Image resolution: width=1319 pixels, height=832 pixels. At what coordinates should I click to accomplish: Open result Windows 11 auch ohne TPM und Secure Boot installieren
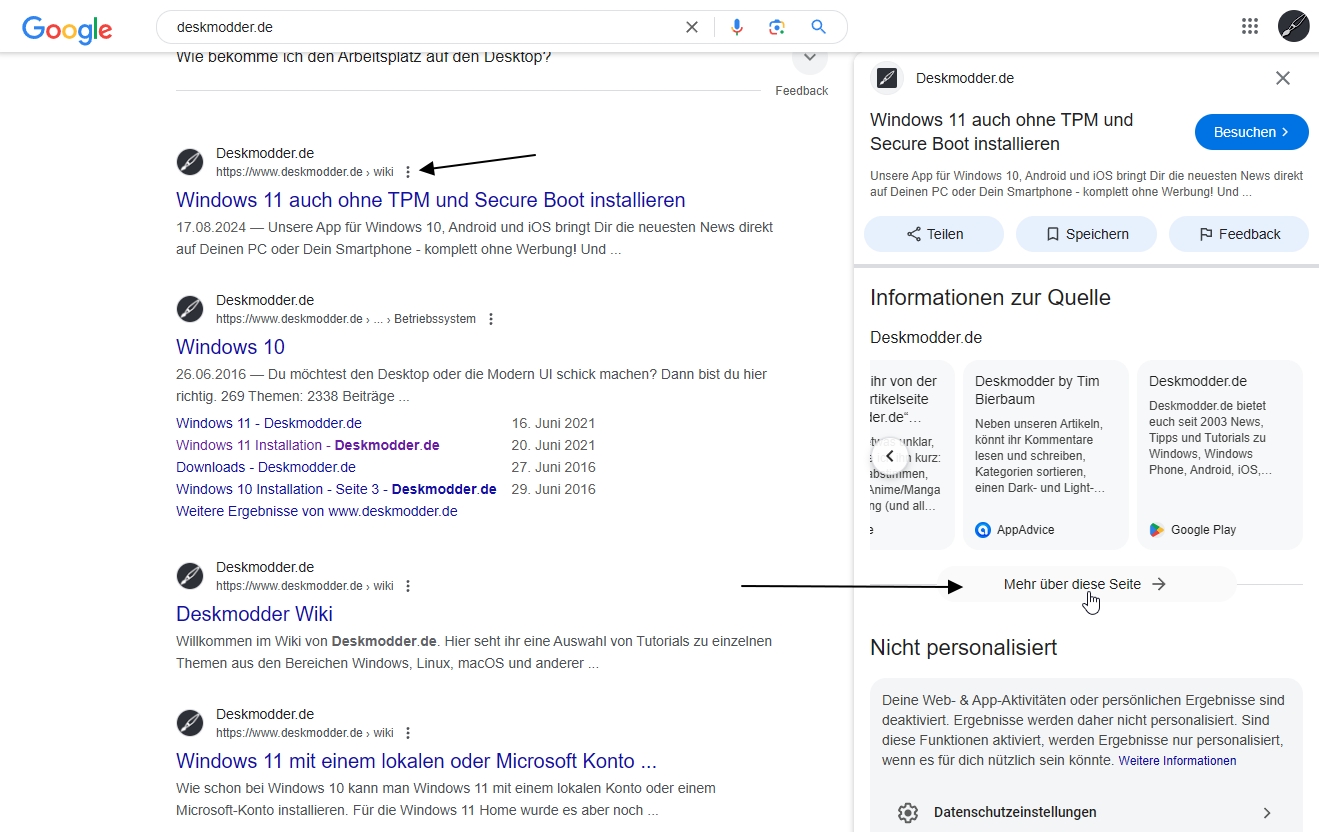click(x=431, y=200)
